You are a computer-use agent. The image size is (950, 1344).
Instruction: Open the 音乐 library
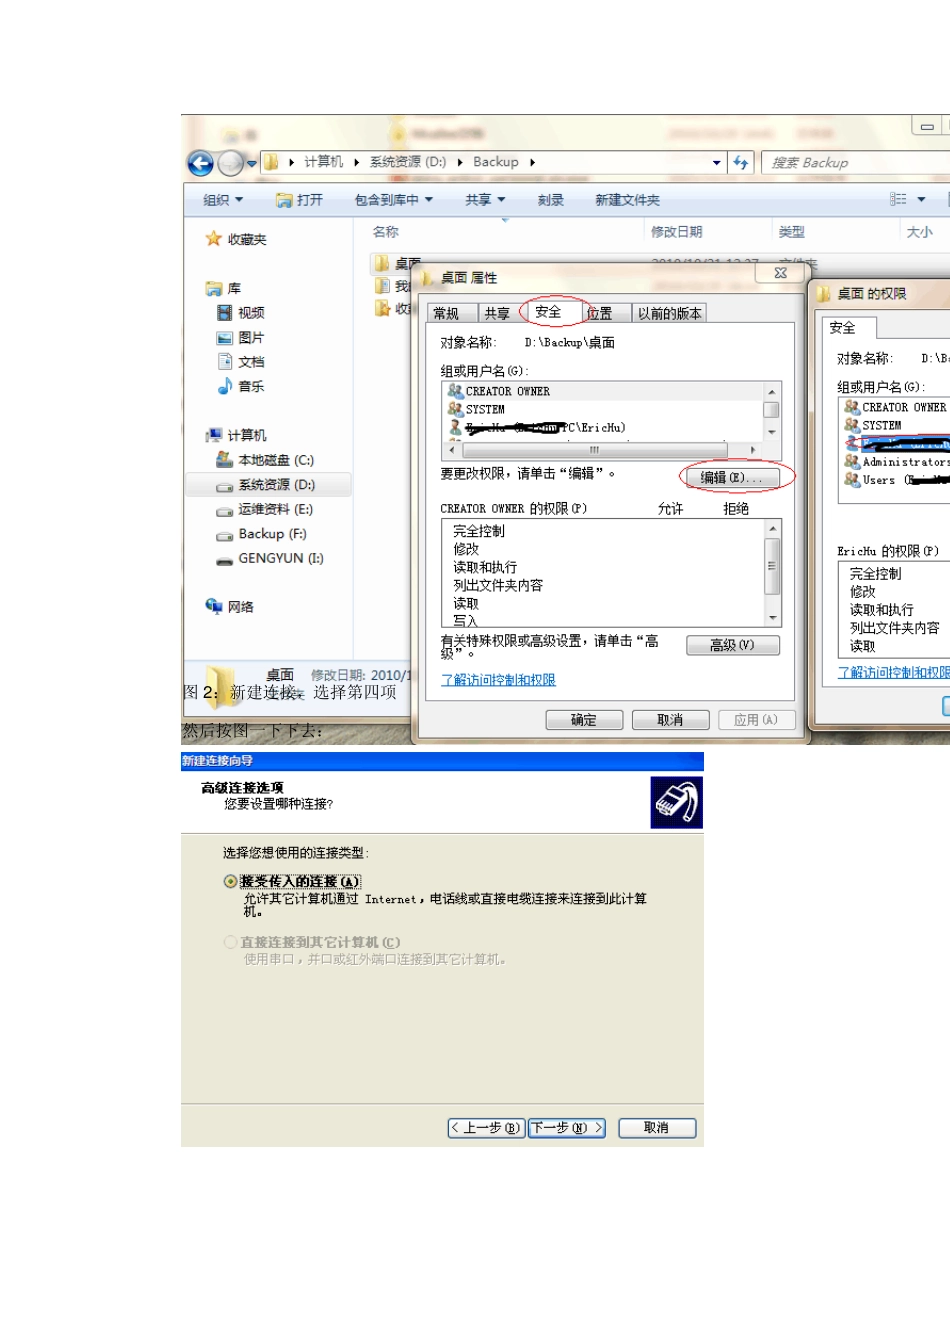pos(240,386)
